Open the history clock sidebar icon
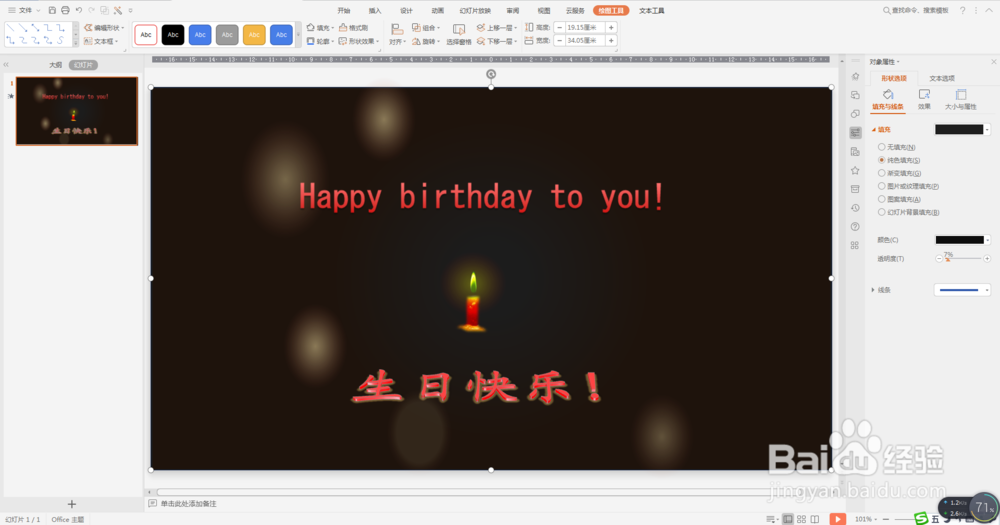Screen dimensions: 1000x525 pos(855,208)
